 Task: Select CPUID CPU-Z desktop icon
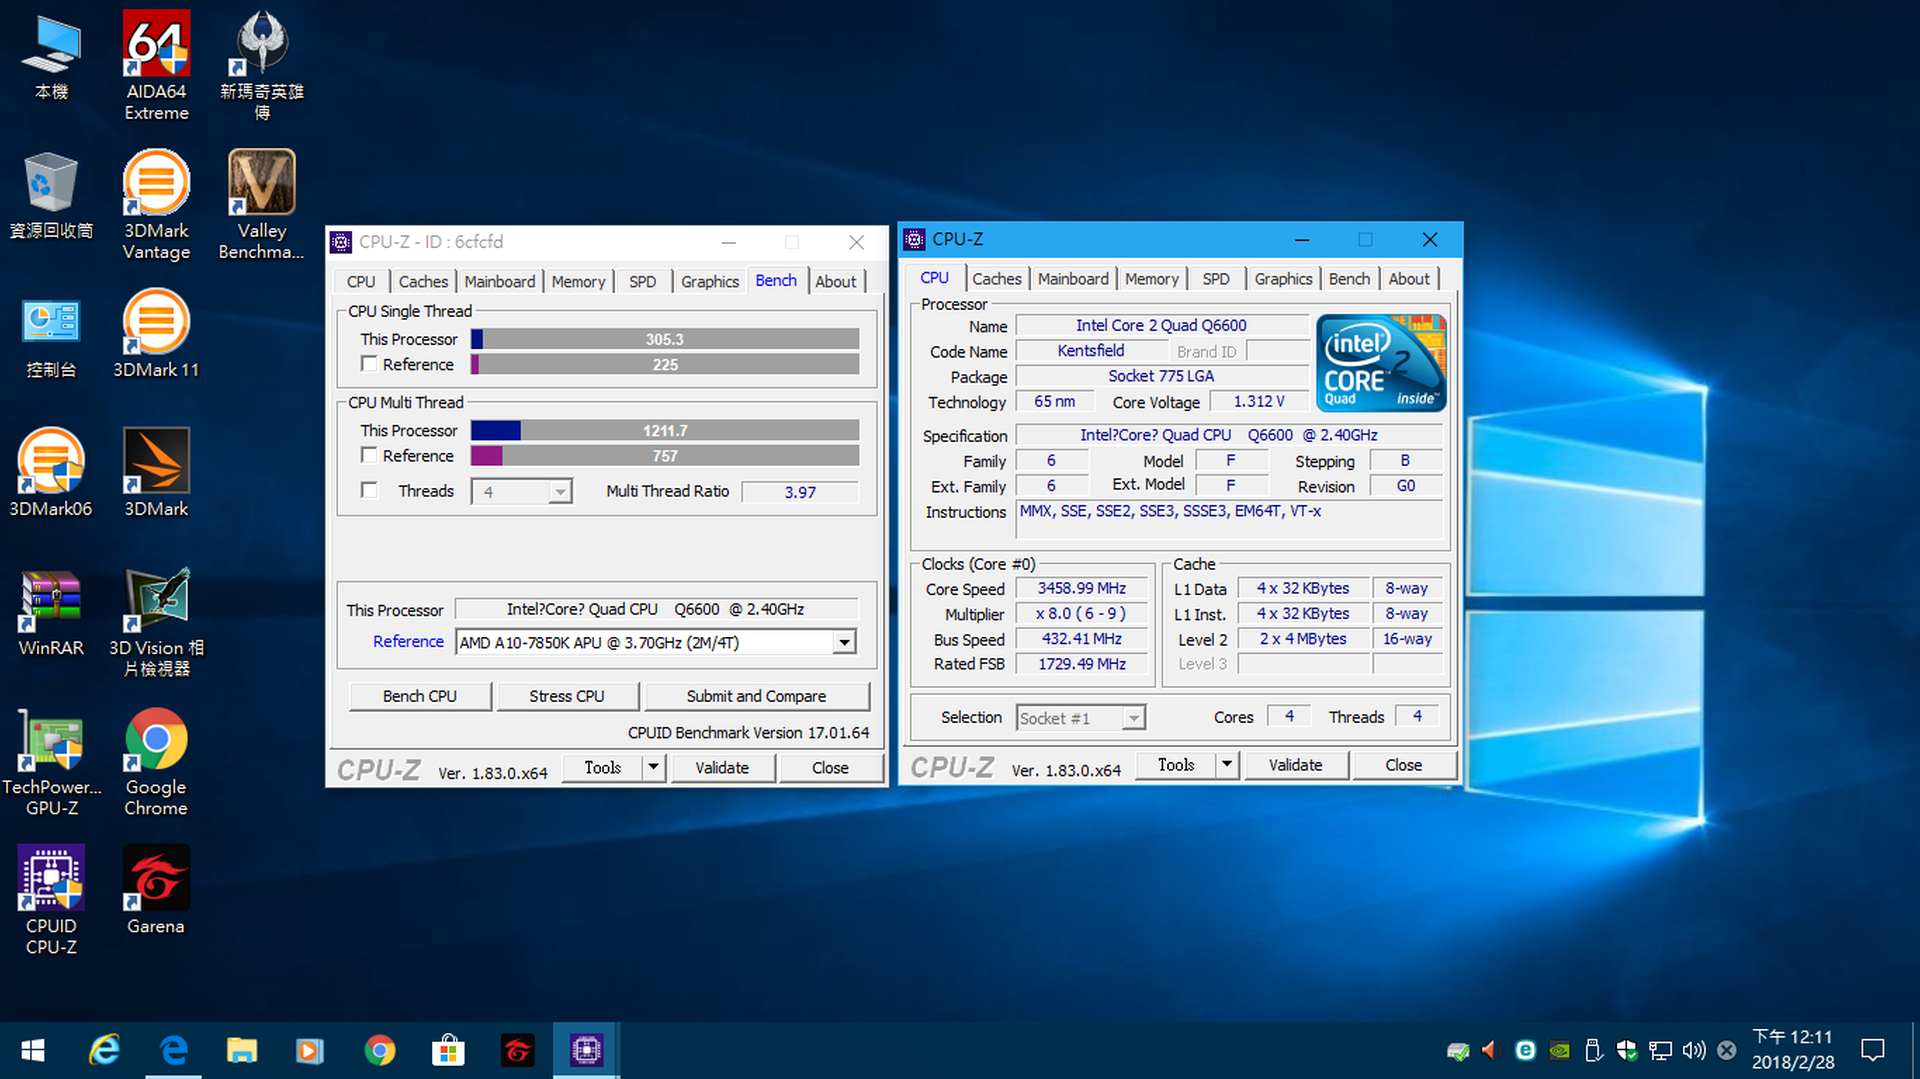(x=51, y=900)
